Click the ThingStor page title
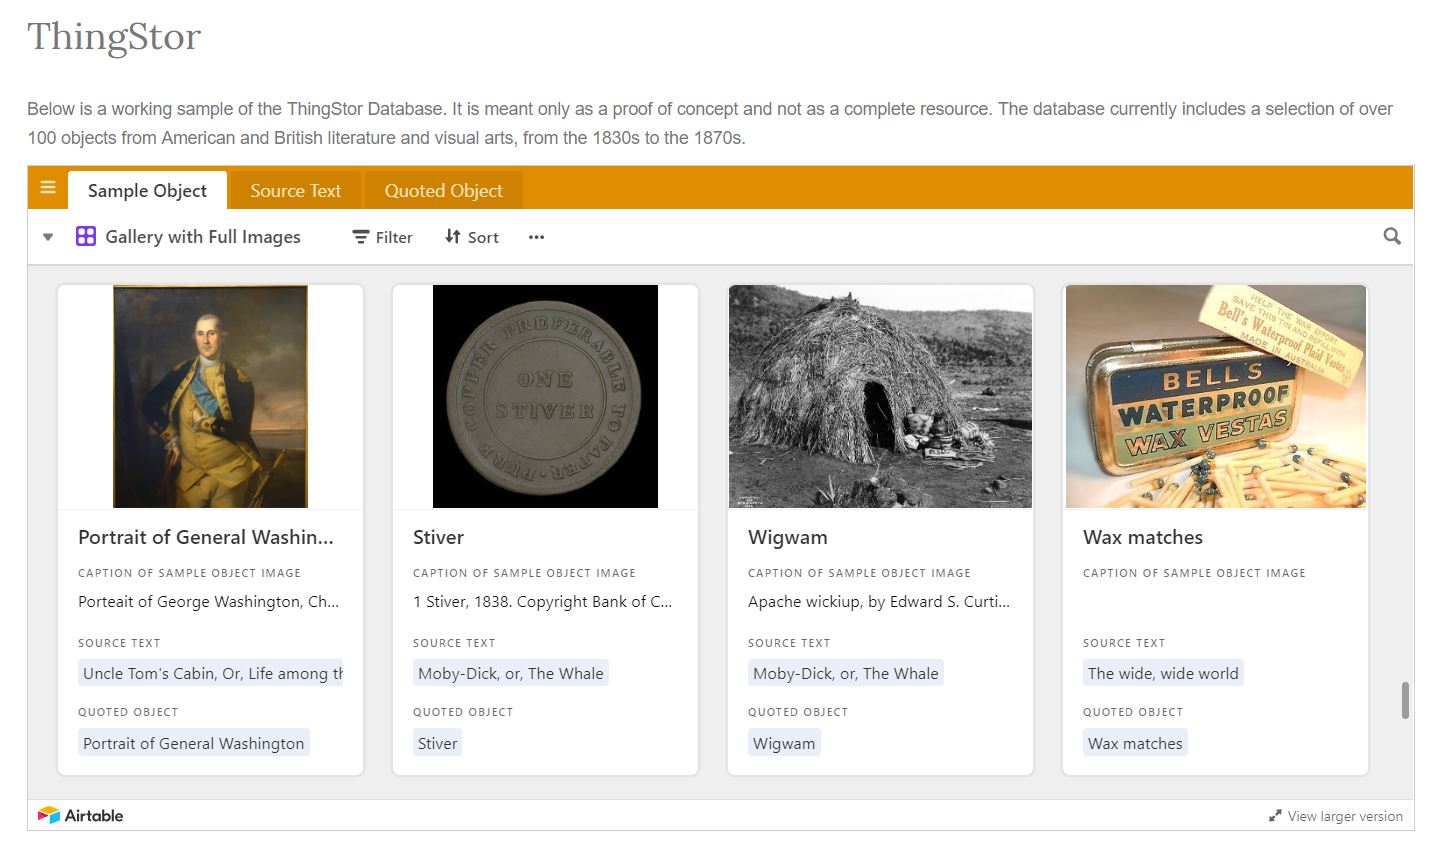The image size is (1449, 857). 114,37
